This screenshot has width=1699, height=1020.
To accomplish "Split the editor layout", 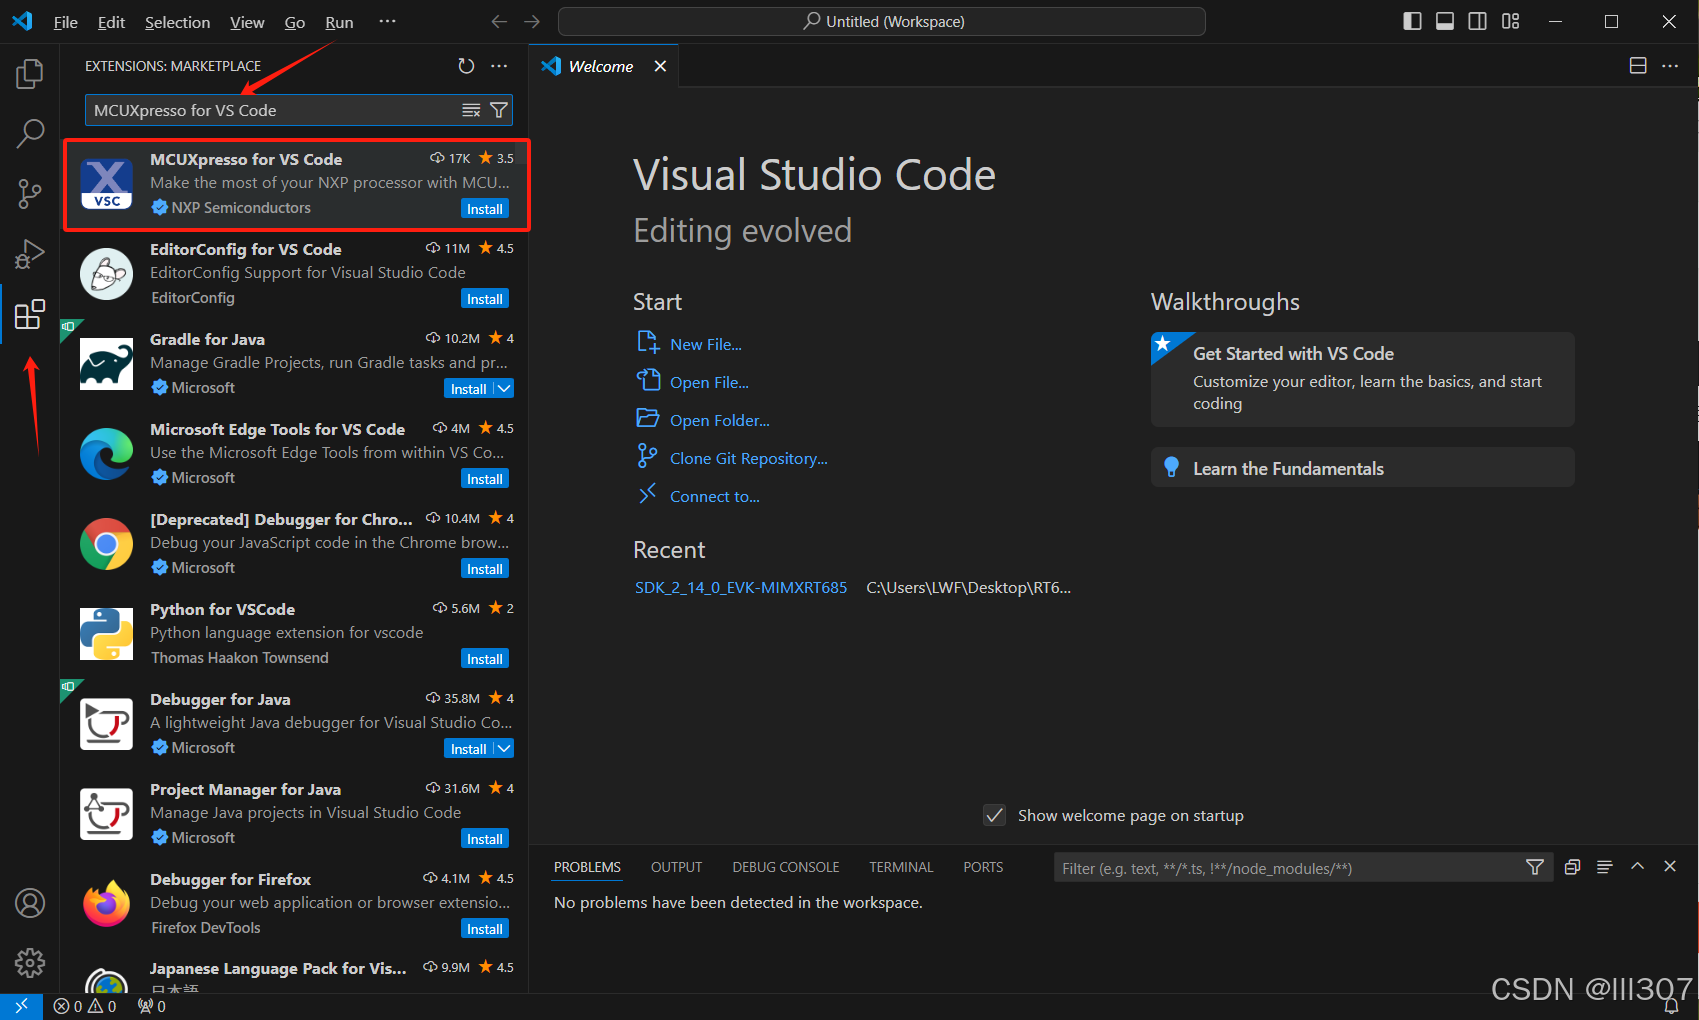I will point(1638,66).
